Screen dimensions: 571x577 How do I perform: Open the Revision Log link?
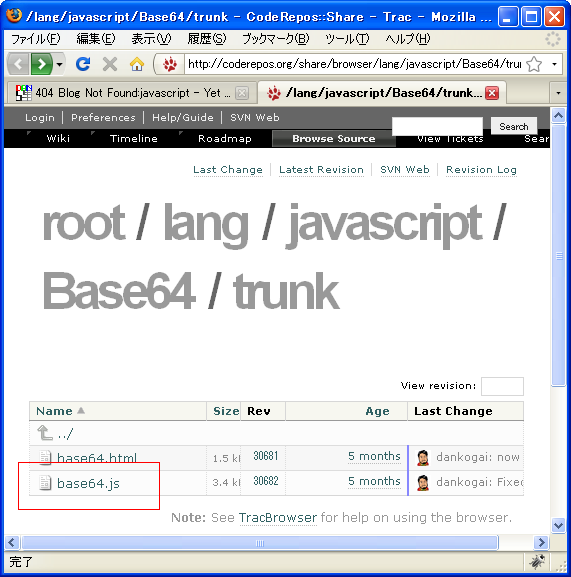(x=481, y=170)
